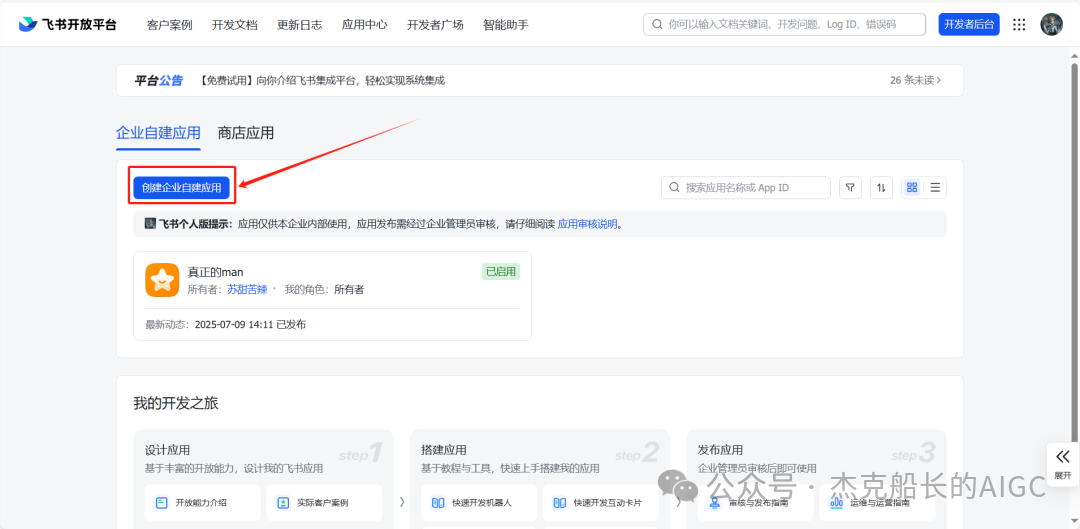The width and height of the screenshot is (1080, 529).
Task: Open the 快速开发互动卡片 card
Action: point(601,503)
